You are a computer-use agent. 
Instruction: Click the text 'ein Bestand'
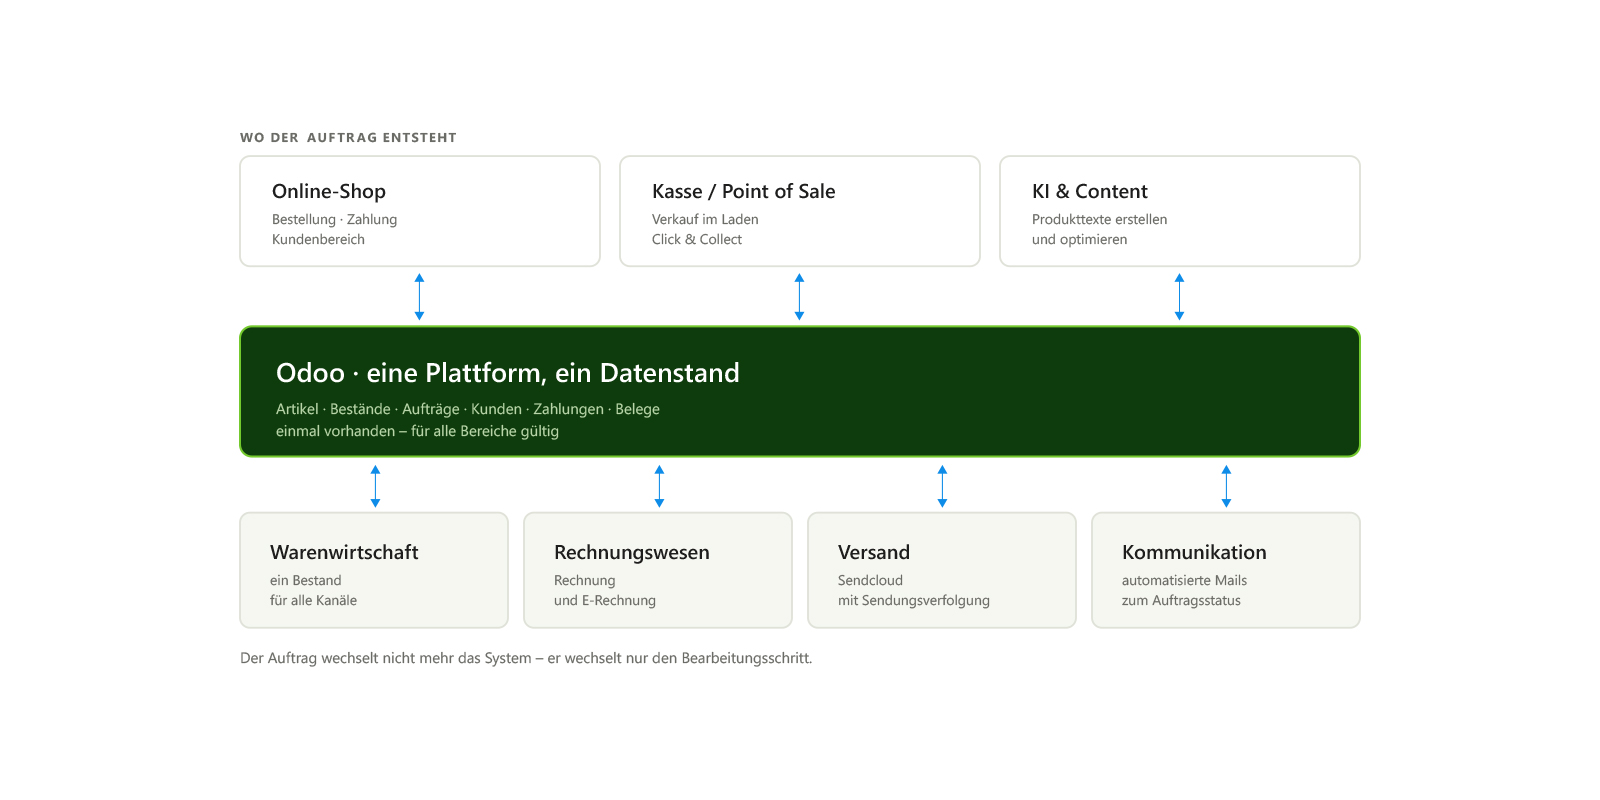(x=305, y=580)
